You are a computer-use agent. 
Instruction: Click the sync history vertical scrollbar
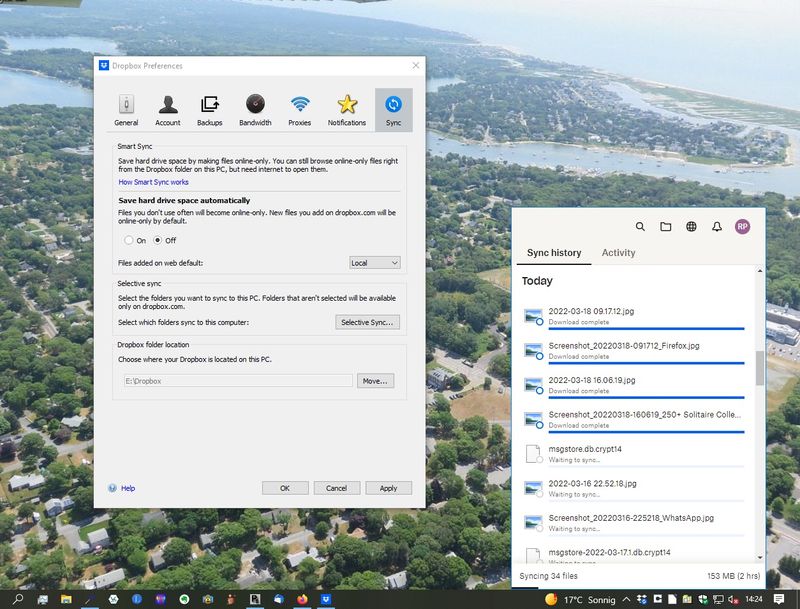(x=760, y=368)
